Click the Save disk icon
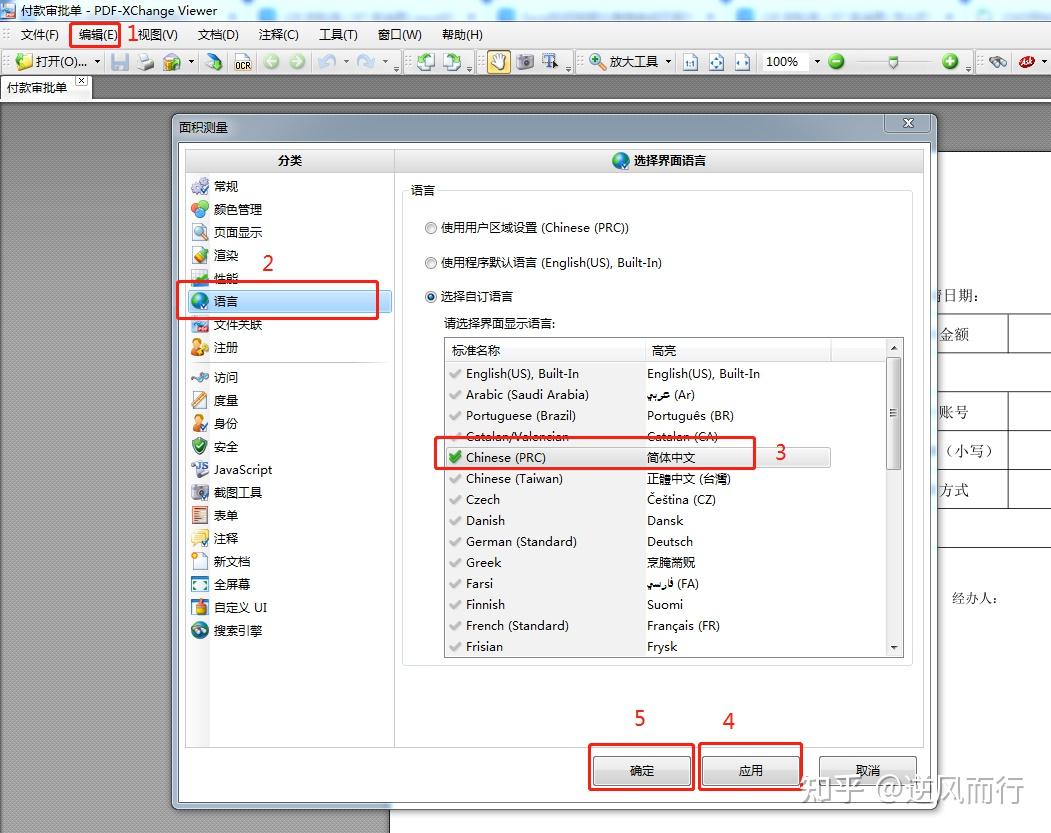This screenshot has height=833, width=1051. (x=119, y=62)
